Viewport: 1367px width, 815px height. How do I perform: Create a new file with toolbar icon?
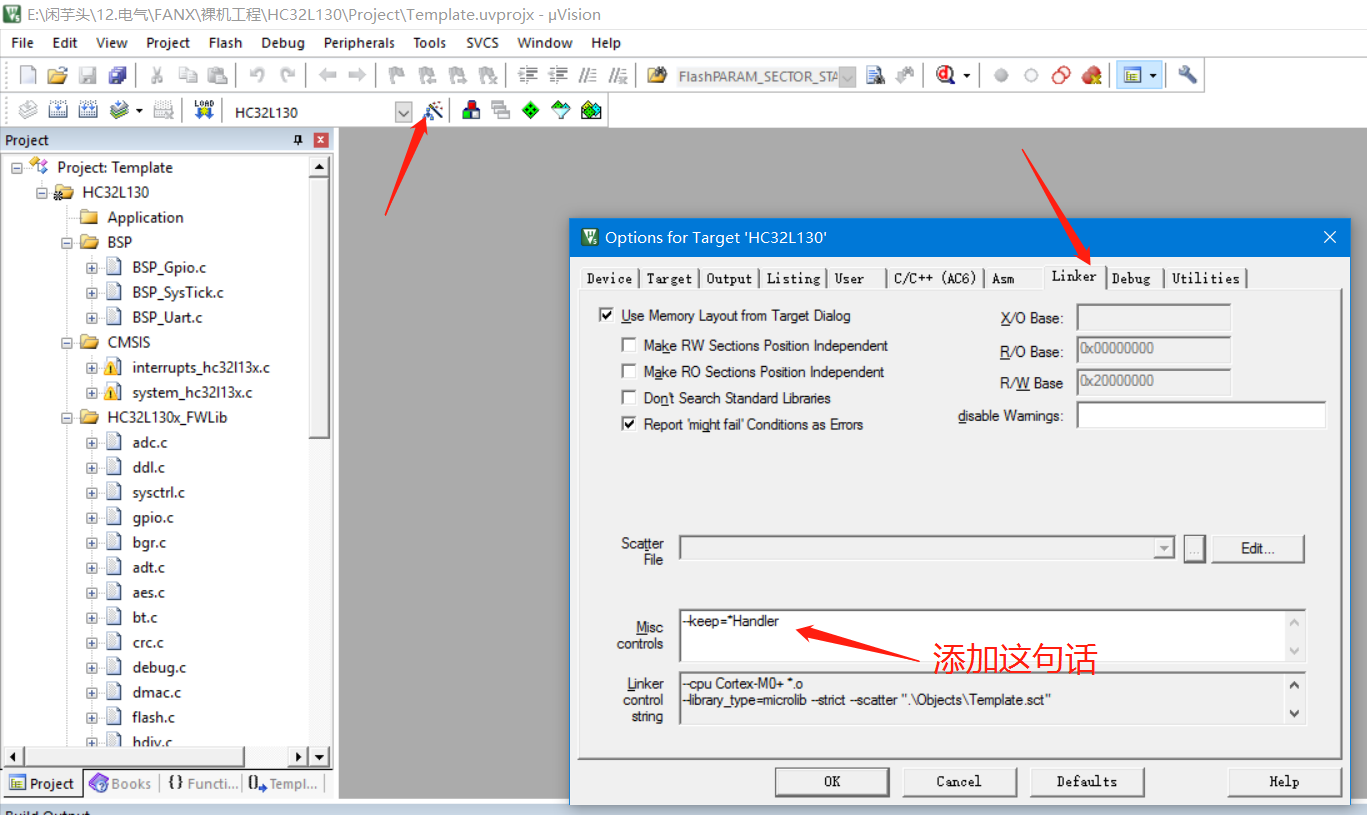28,75
